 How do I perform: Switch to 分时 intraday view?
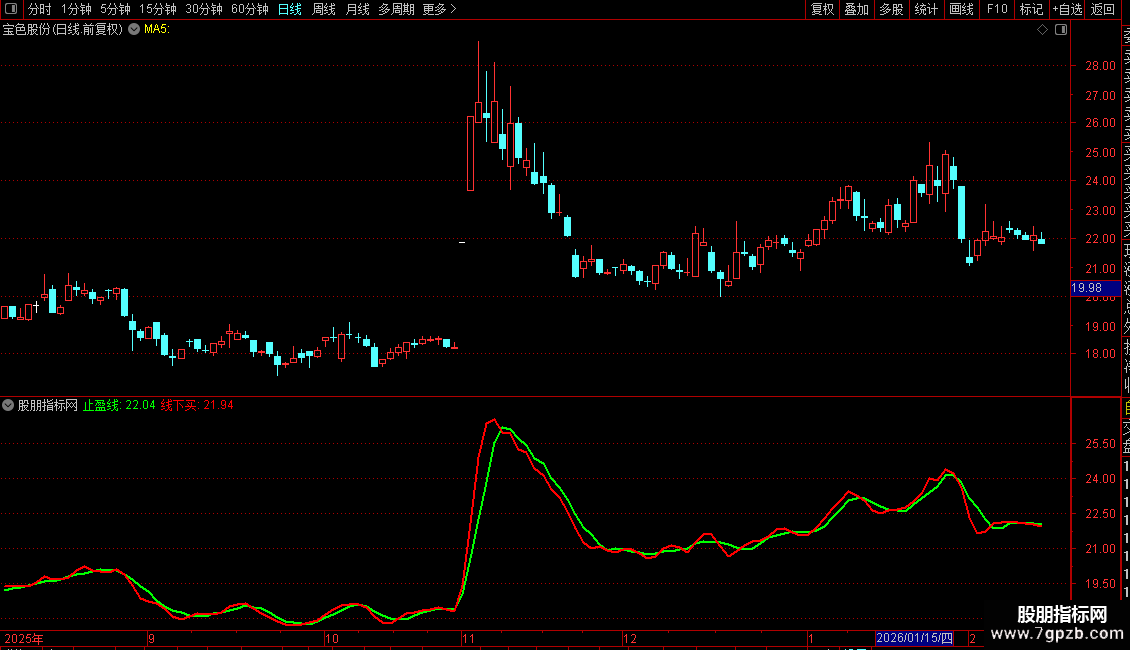coord(40,9)
